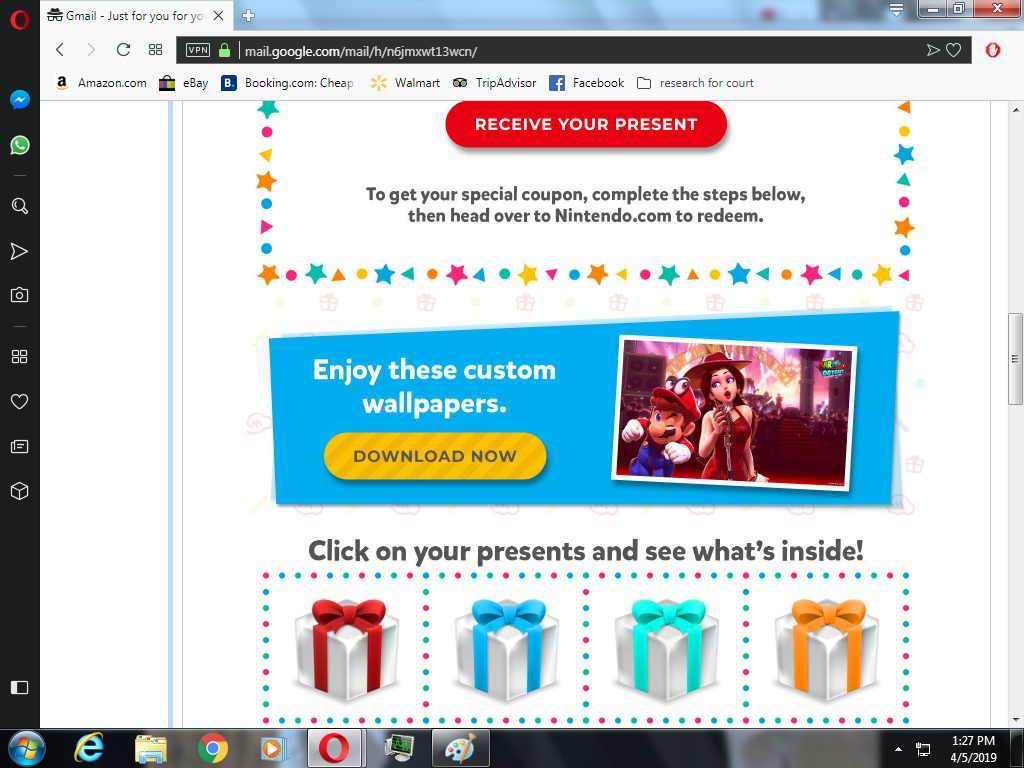The height and width of the screenshot is (768, 1024).
Task: Open the Opera main menu logo
Action: (20, 20)
